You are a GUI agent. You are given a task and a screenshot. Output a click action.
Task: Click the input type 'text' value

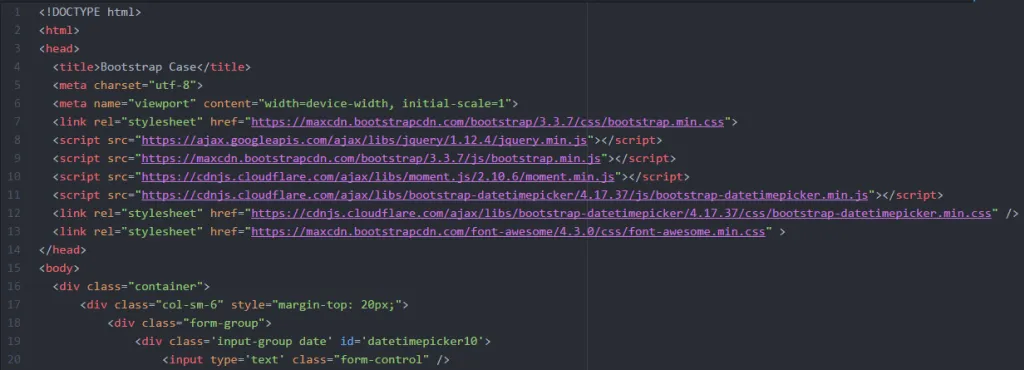click(x=264, y=359)
